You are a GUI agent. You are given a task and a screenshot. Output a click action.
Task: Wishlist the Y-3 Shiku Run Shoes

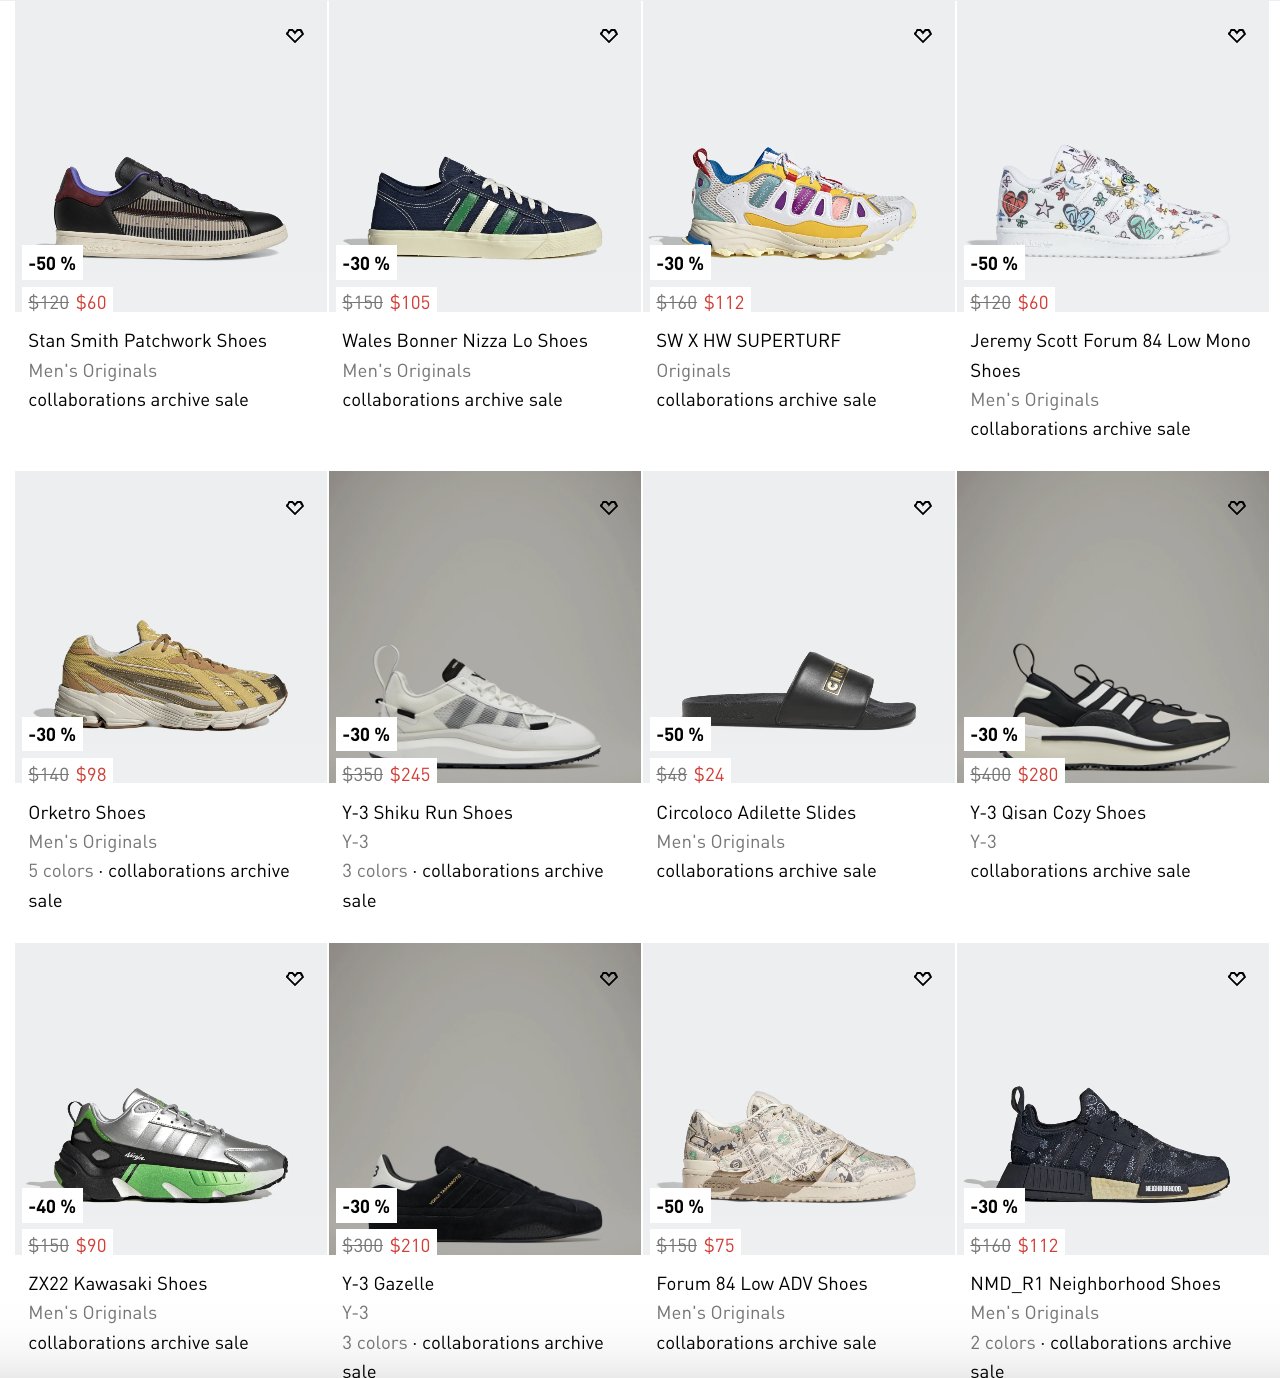[x=609, y=508]
